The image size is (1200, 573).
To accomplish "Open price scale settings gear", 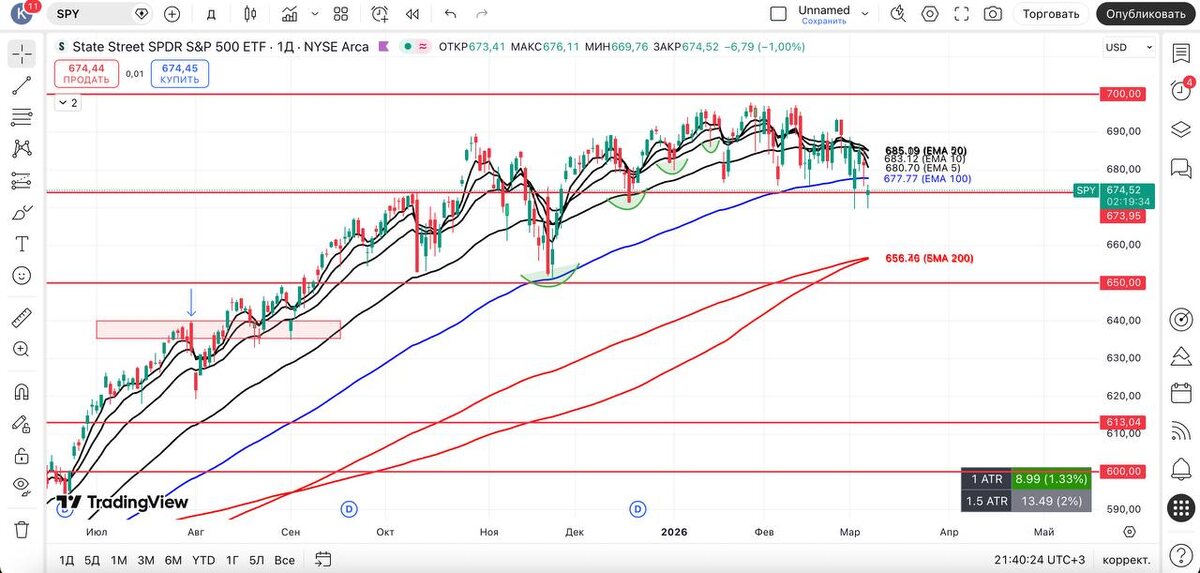I will [x=1129, y=531].
